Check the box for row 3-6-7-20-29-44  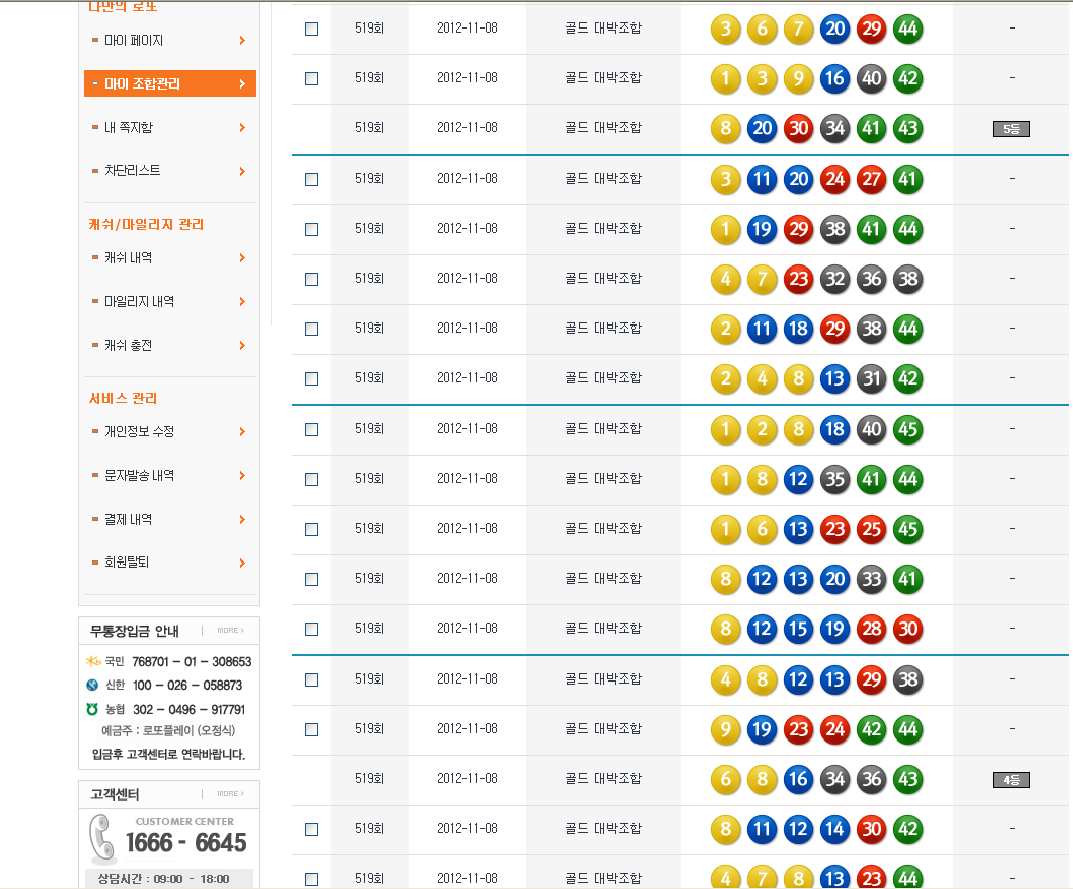(x=311, y=29)
